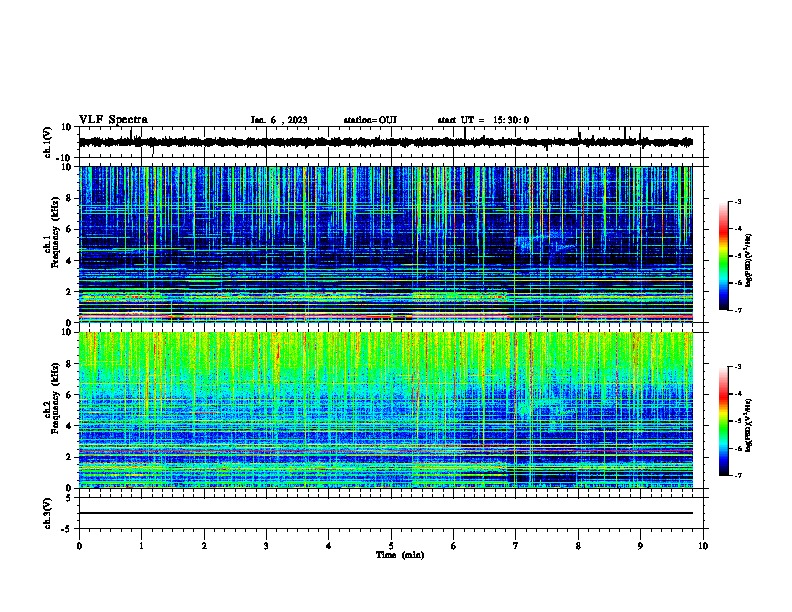Click the ch.3 flat voltage line
The width and height of the screenshot is (792, 612).
385,513
